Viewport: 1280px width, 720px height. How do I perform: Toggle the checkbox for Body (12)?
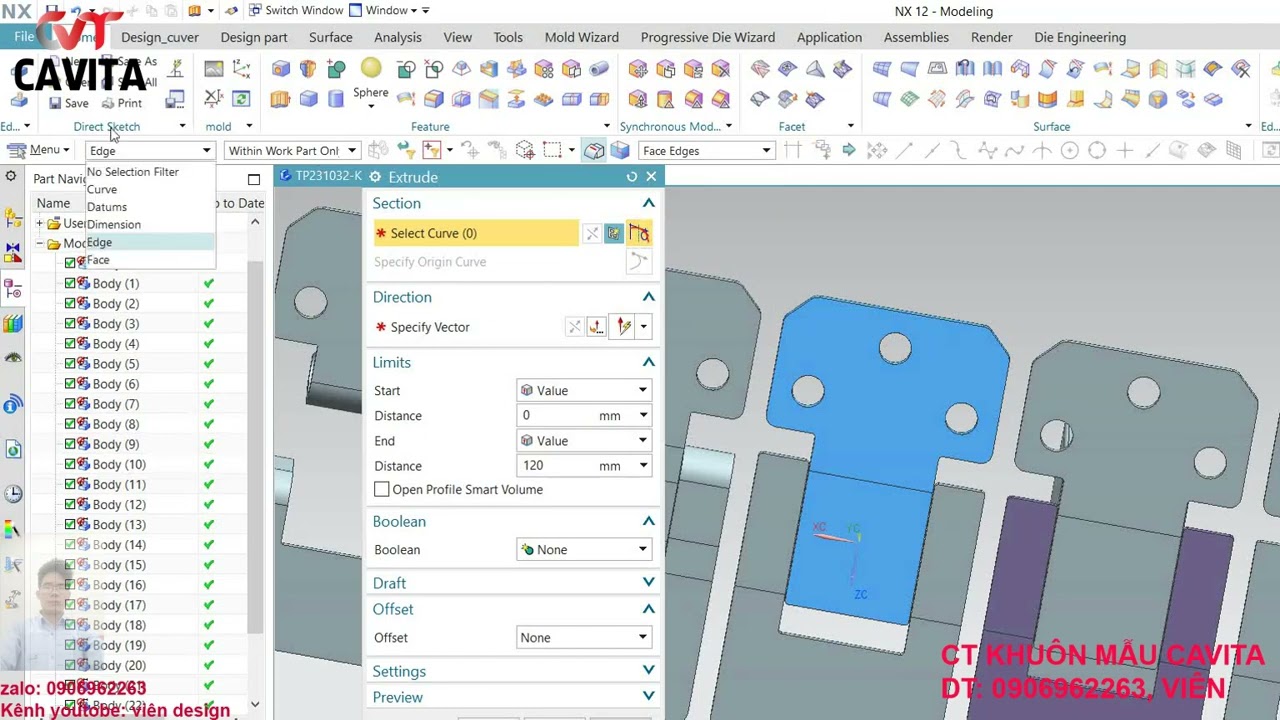70,504
